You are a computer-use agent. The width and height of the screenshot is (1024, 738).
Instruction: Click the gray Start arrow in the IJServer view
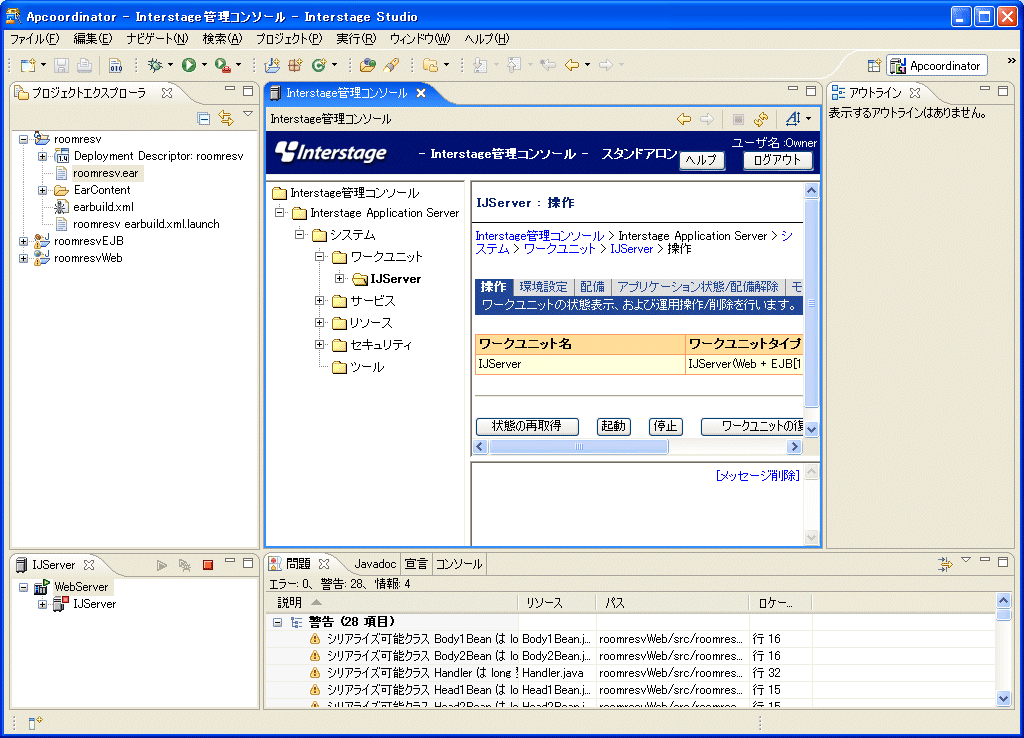click(162, 565)
